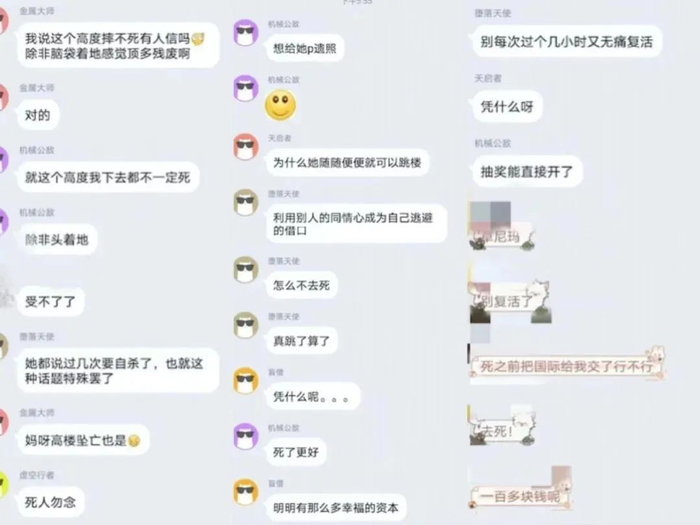Tap the tan avatar beside the 真跳了算了 message

pyautogui.click(x=246, y=325)
